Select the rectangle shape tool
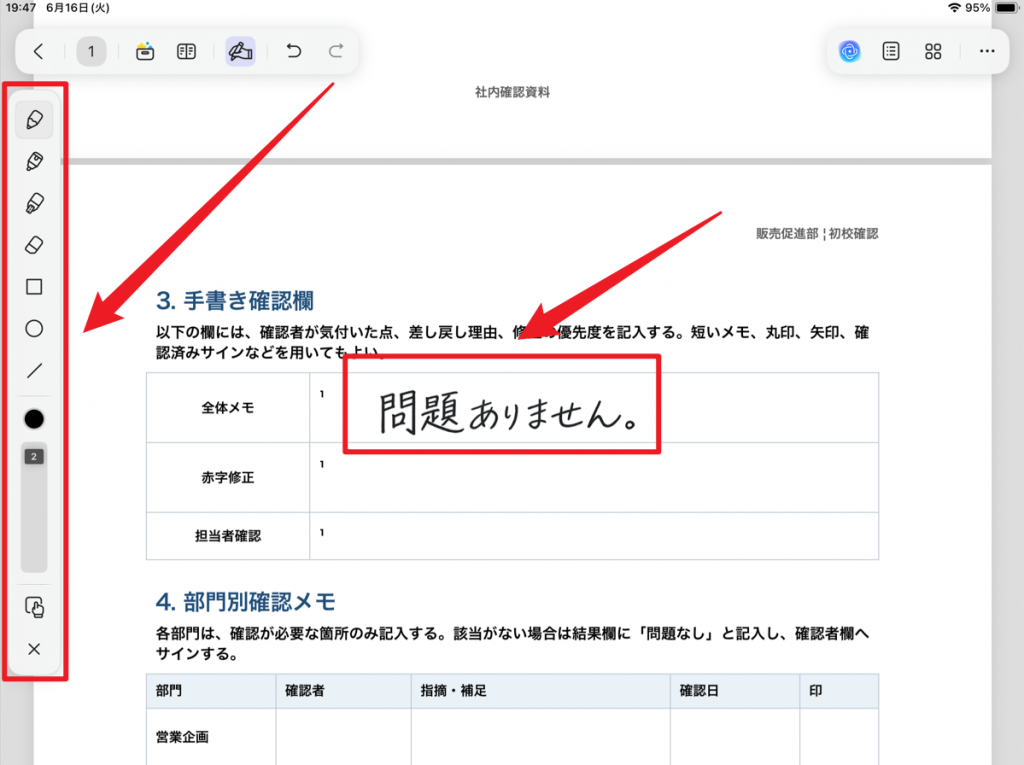Image resolution: width=1024 pixels, height=765 pixels. click(35, 287)
